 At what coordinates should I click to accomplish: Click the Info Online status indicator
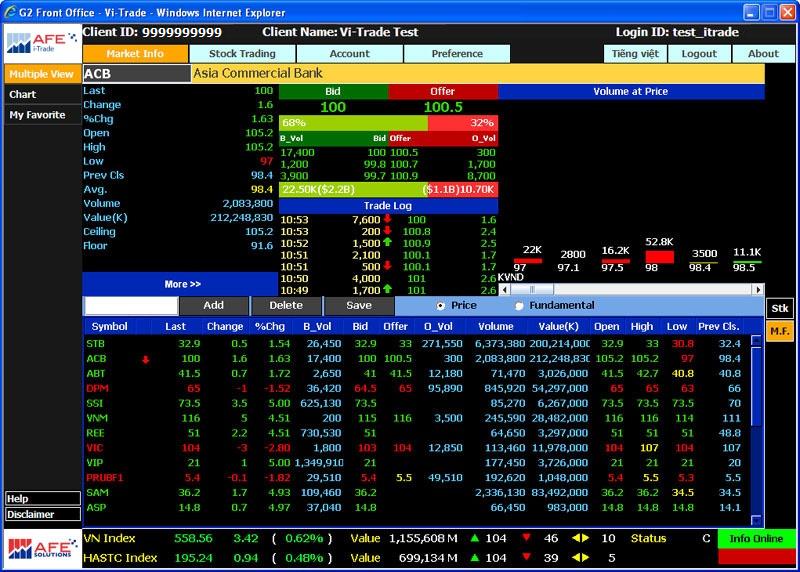click(756, 538)
